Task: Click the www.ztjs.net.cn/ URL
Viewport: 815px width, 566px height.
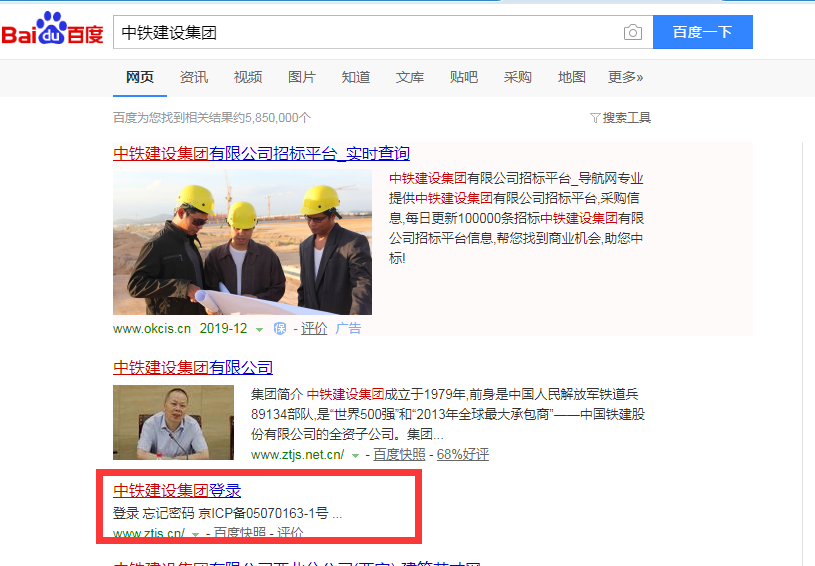Action: tap(297, 455)
